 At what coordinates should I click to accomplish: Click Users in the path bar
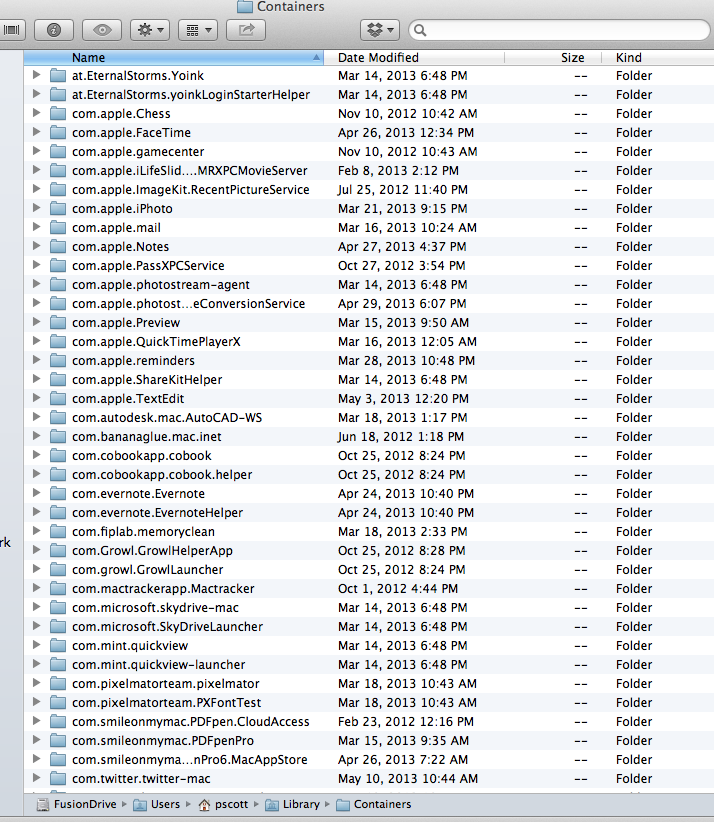157,804
